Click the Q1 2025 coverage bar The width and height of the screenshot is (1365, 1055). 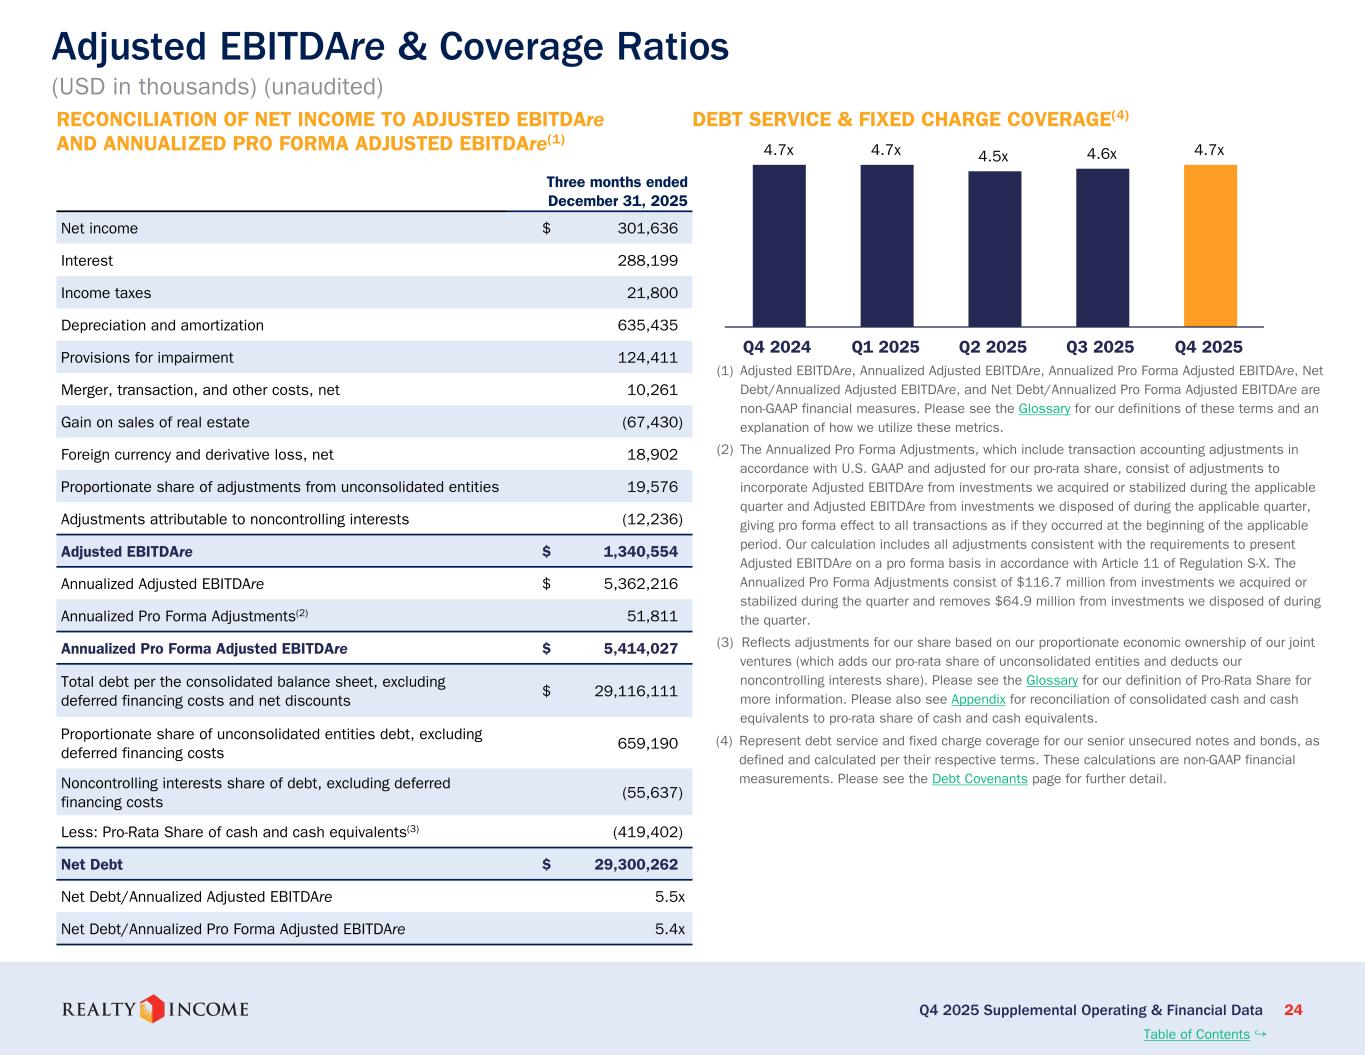click(x=886, y=245)
